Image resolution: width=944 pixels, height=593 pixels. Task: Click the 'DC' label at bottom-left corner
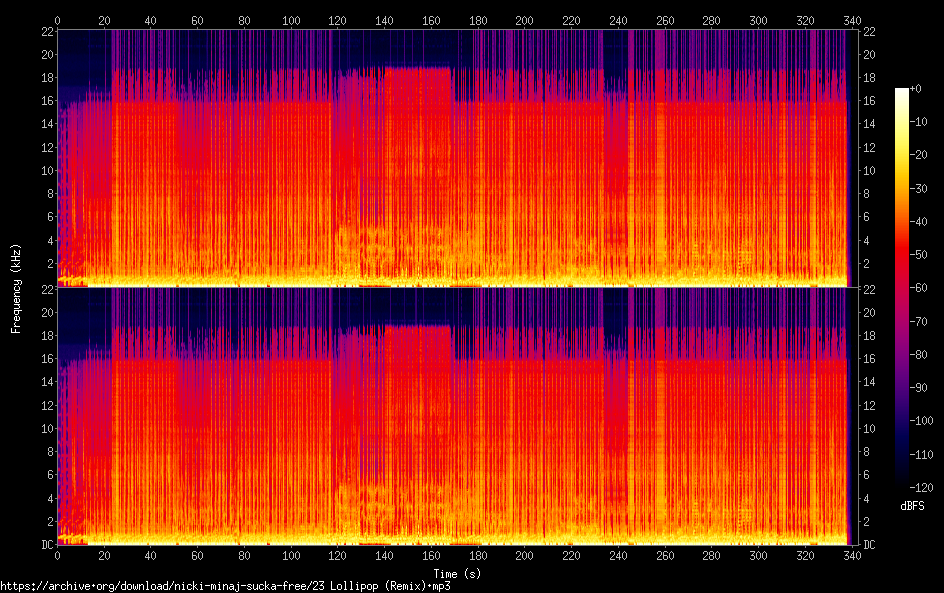tap(44, 544)
